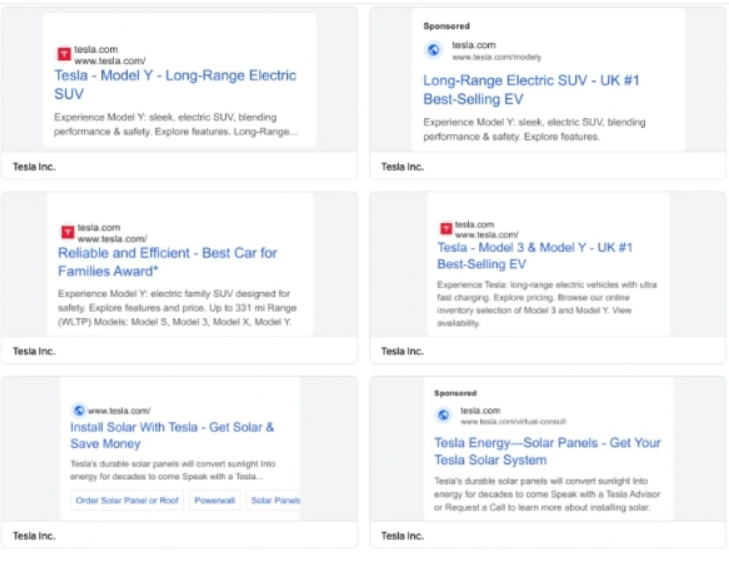Viewport: 729px width, 568px height.
Task: Click 'www.tesla.com/modely' URL text
Action: [x=497, y=57]
